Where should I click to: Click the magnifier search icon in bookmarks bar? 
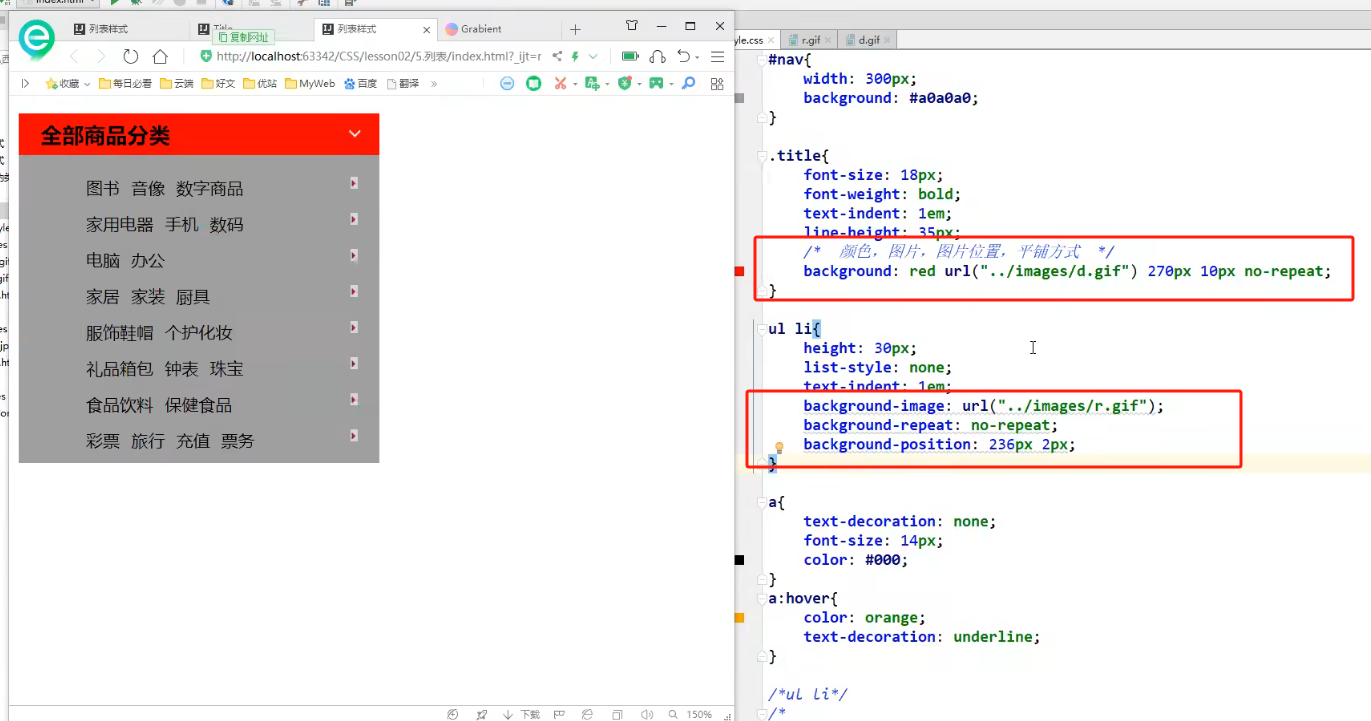[688, 84]
